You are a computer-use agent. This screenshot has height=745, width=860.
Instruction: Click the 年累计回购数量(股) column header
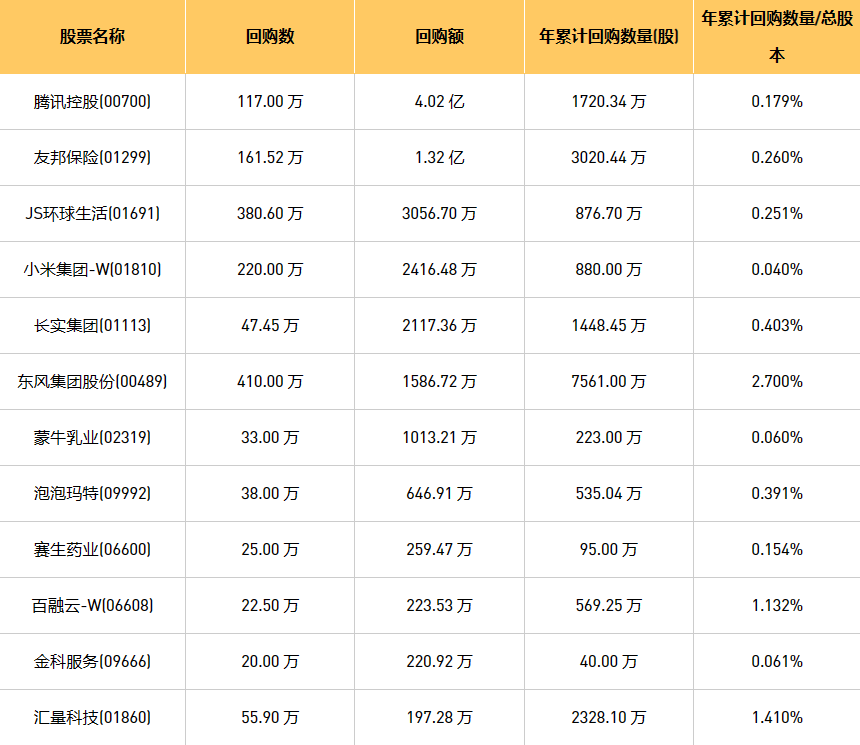coord(609,37)
